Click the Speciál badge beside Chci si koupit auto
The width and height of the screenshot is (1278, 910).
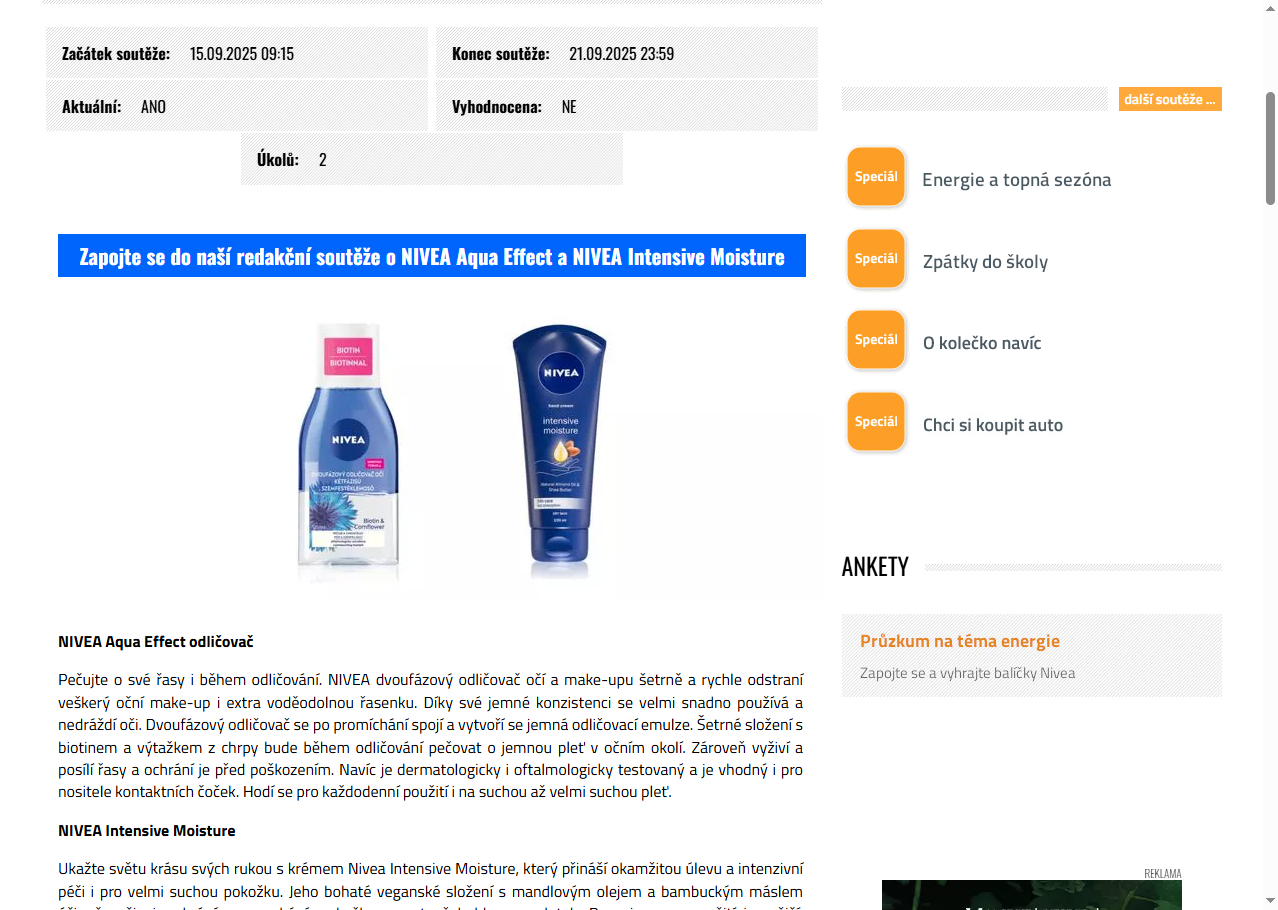(876, 422)
